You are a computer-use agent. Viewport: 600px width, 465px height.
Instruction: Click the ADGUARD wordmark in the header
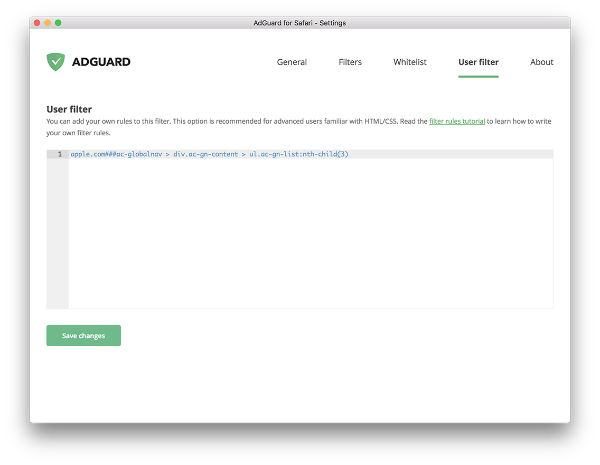click(100, 62)
